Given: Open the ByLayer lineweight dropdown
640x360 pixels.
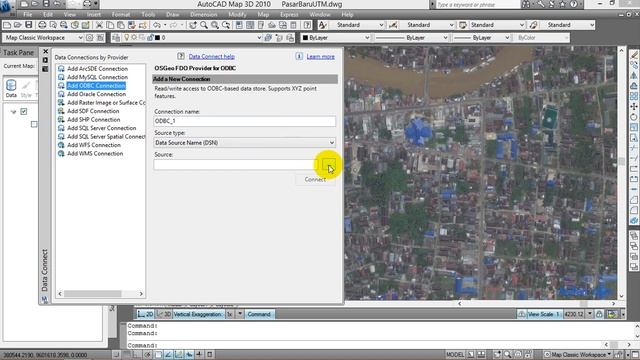Looking at the screenshot, I should pyautogui.click(x=507, y=38).
